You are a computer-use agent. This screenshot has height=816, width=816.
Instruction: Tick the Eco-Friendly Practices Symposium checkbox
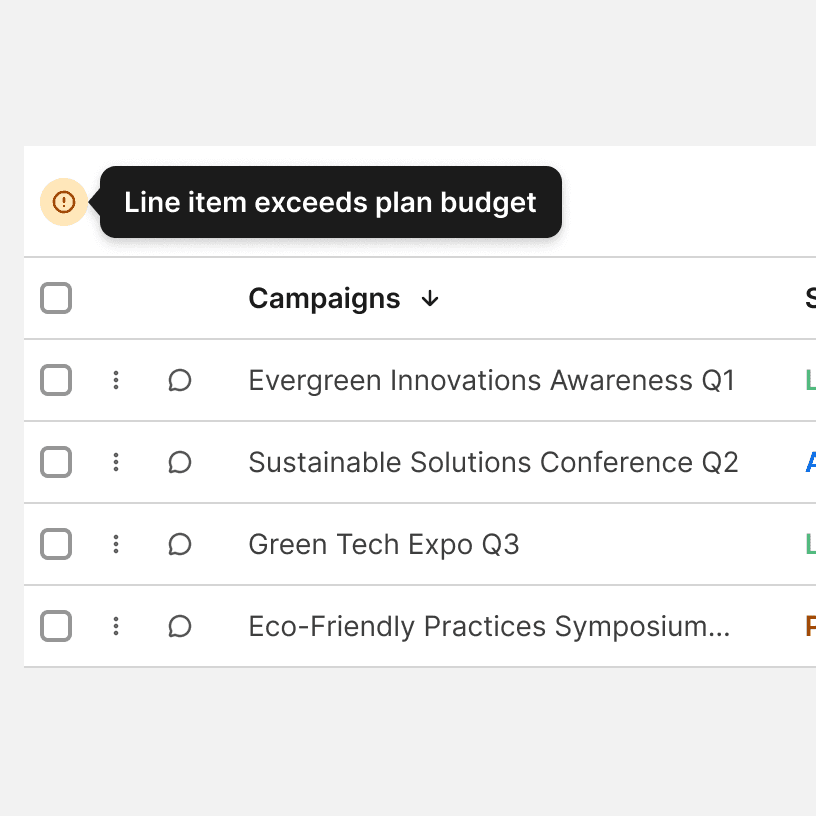pyautogui.click(x=56, y=626)
